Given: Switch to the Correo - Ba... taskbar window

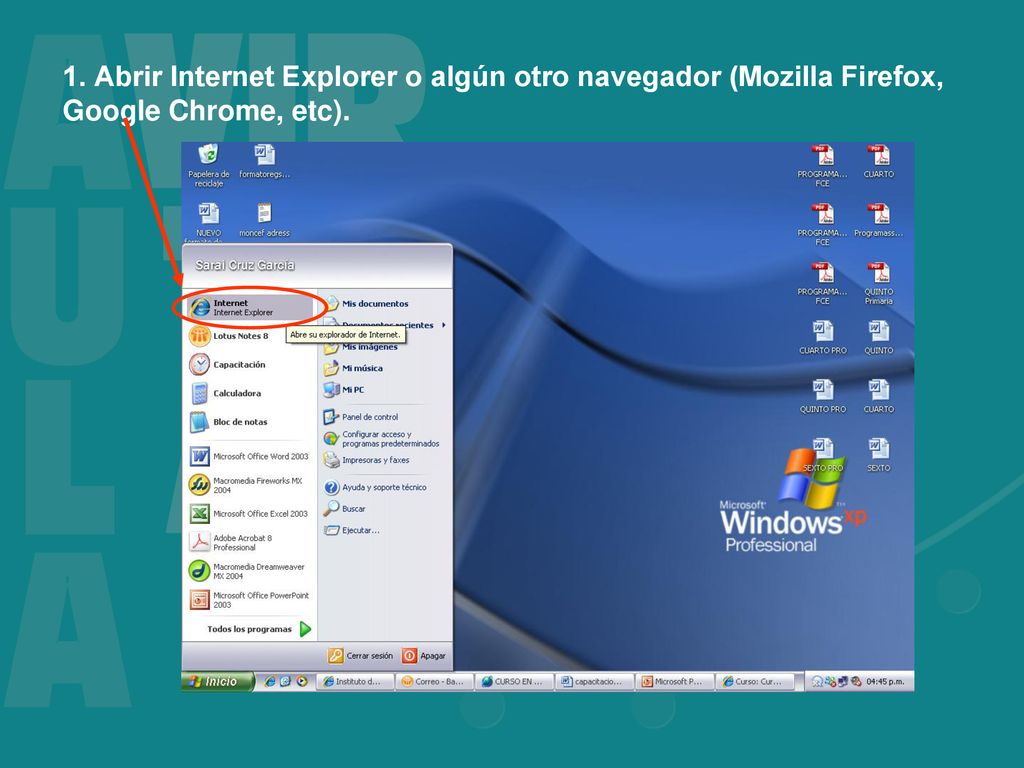Looking at the screenshot, I should click(436, 681).
